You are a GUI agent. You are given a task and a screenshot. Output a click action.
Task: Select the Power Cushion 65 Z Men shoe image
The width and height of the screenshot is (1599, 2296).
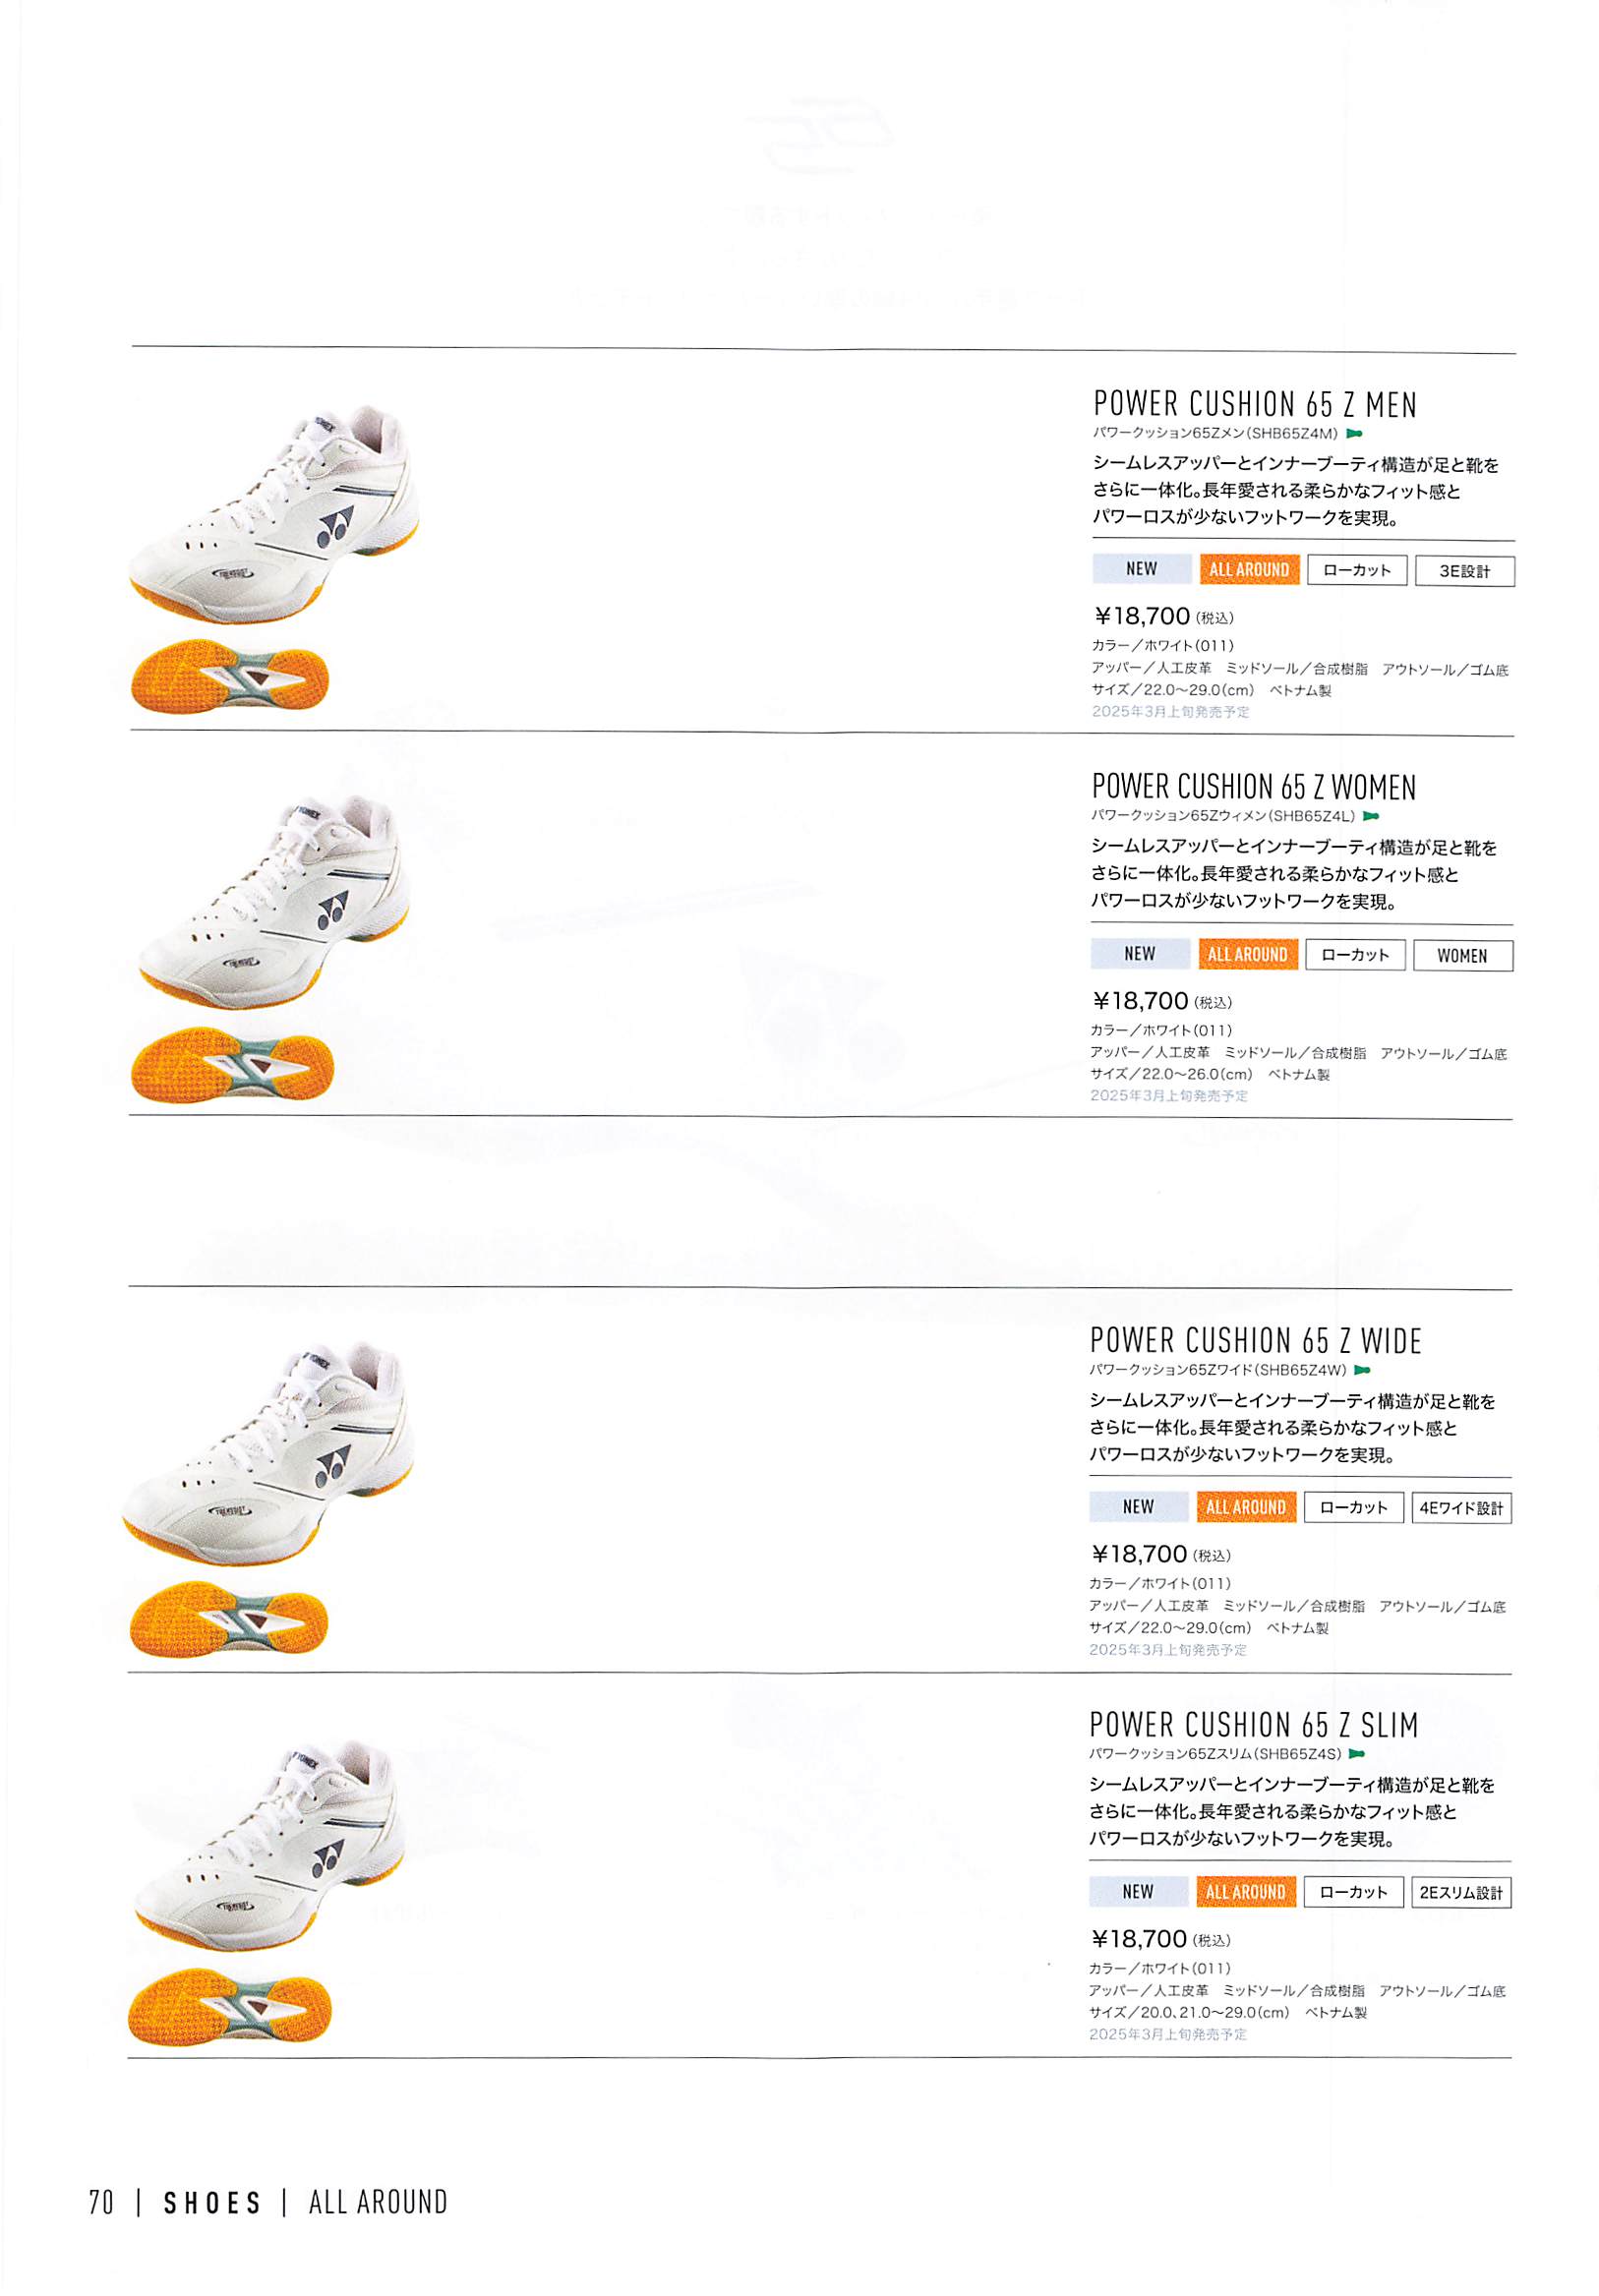point(273,514)
